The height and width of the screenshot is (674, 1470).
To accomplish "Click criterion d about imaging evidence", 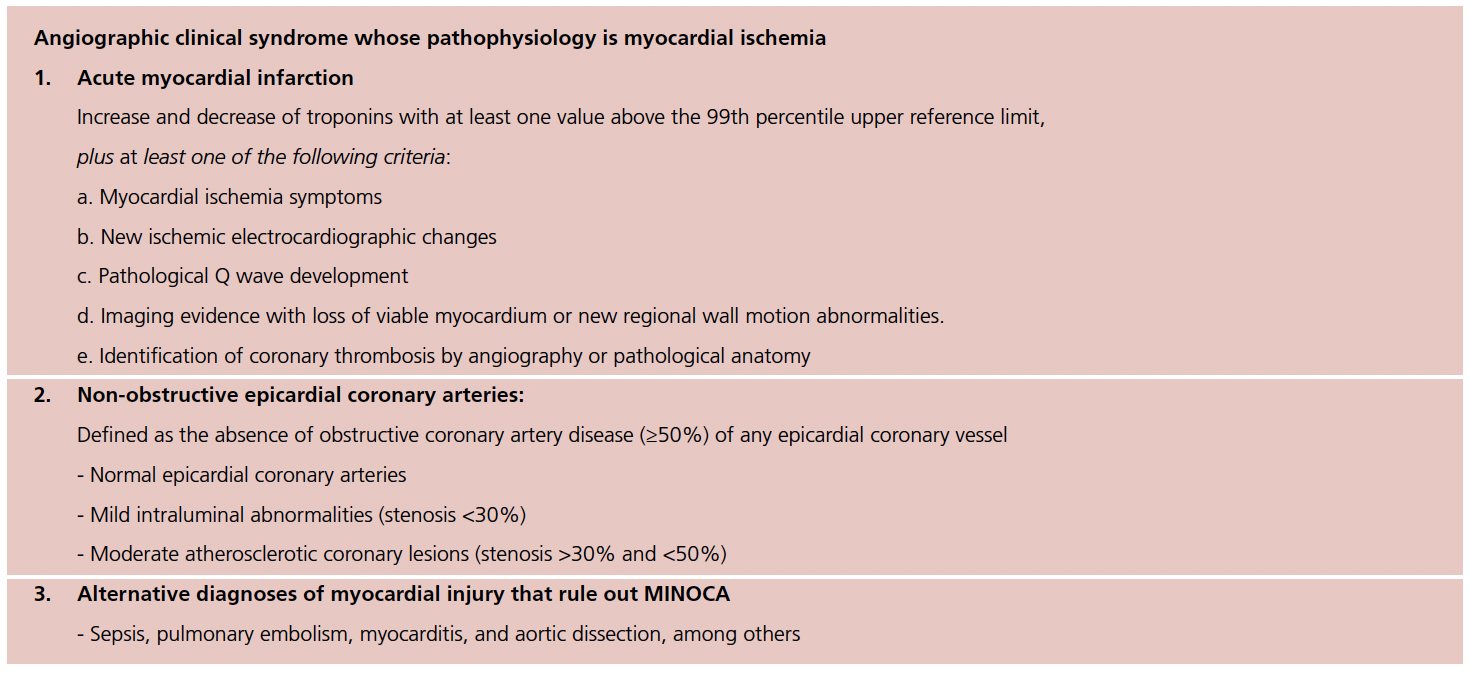I will click(x=510, y=316).
